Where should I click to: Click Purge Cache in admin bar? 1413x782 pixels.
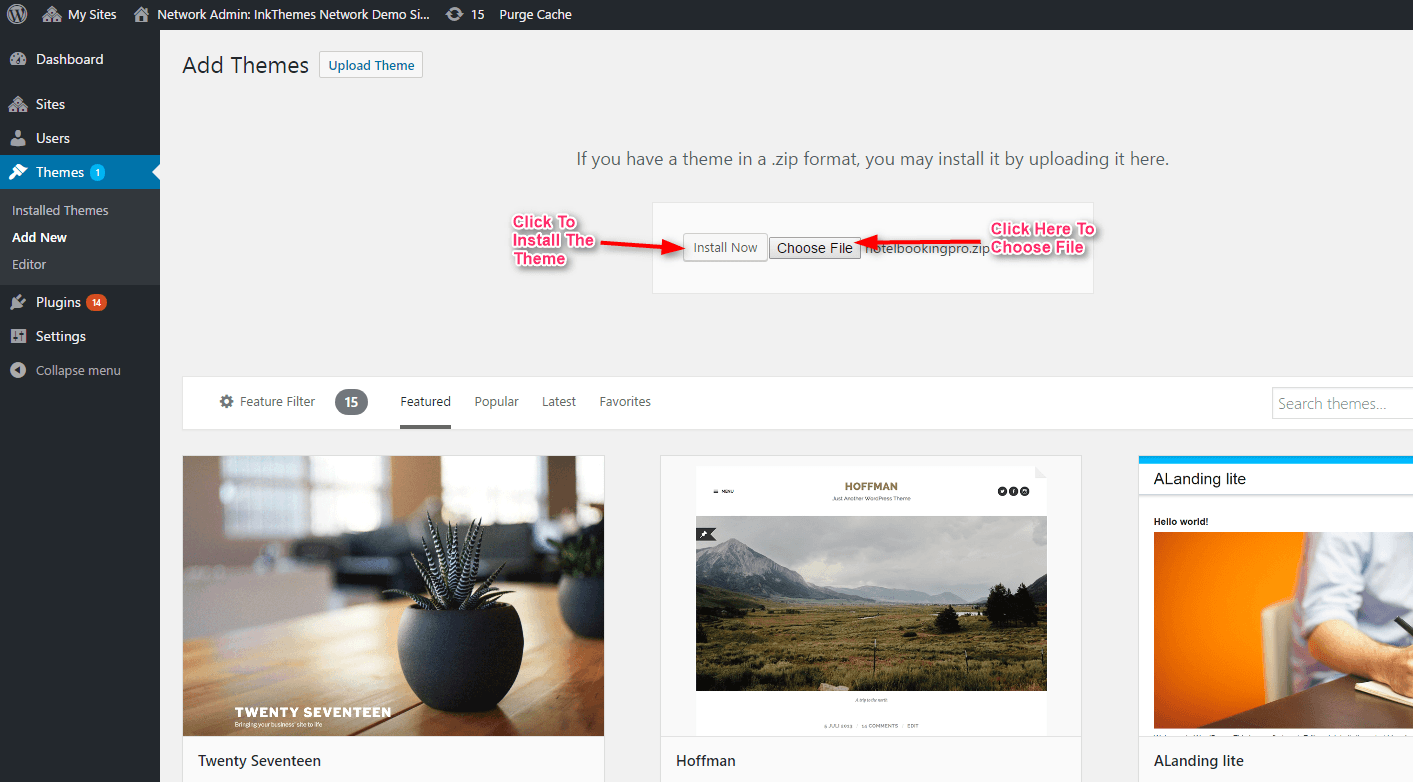535,14
